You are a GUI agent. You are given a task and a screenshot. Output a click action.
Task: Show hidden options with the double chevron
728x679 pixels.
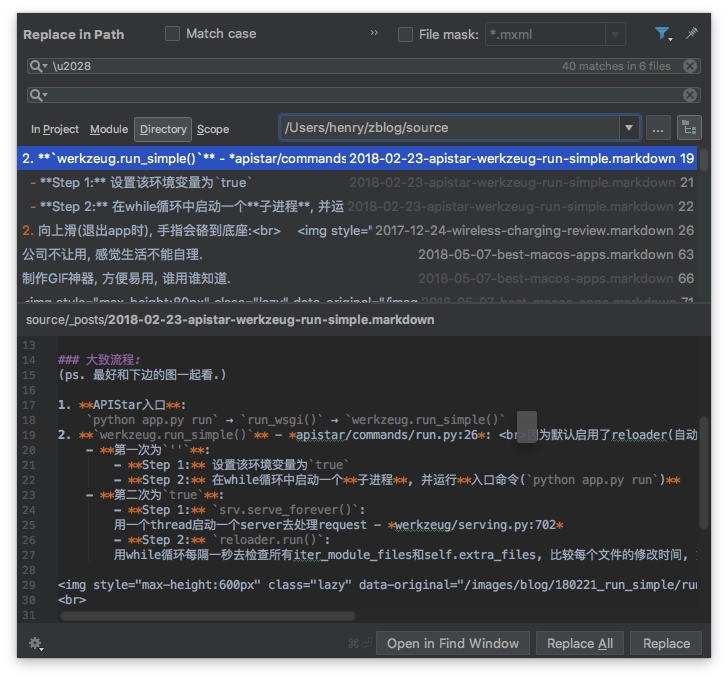pos(375,33)
